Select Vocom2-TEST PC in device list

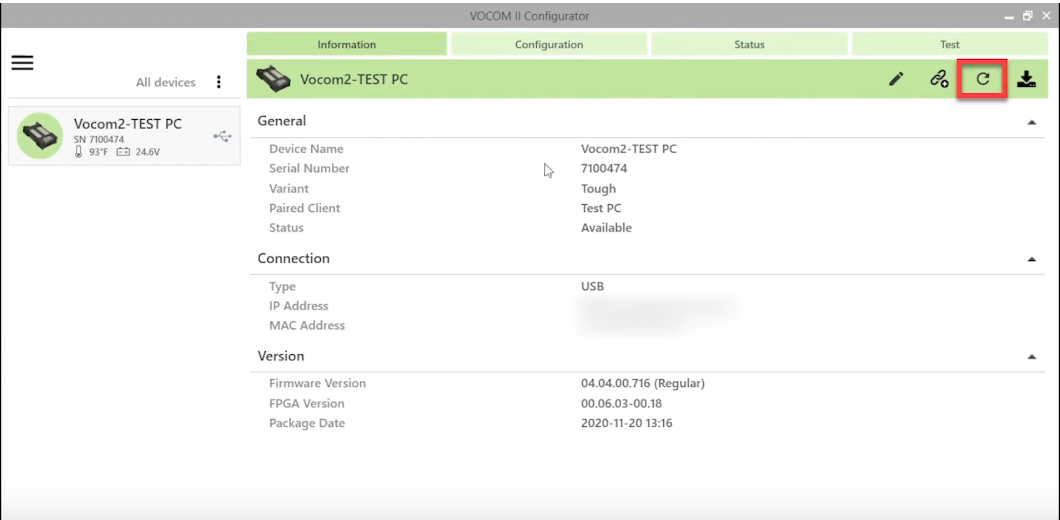(x=124, y=136)
